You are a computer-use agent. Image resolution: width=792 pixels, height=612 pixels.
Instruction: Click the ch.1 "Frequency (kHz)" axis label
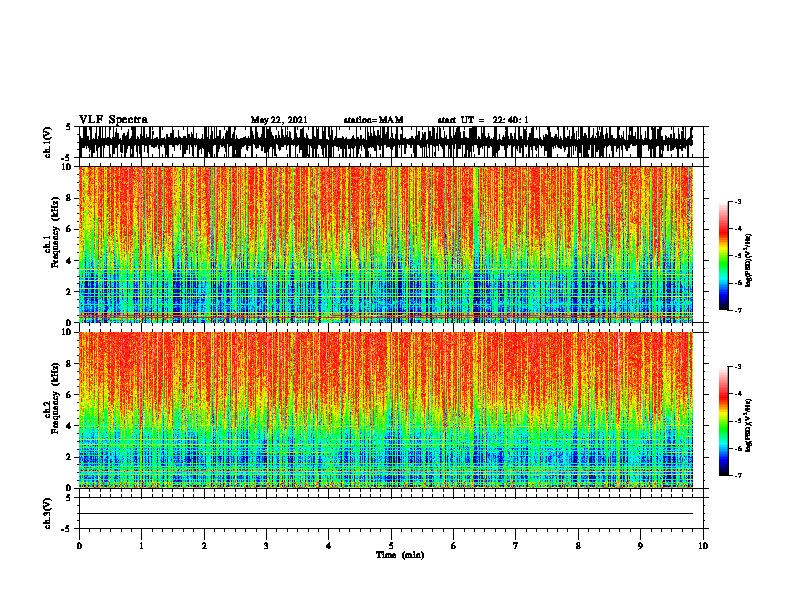pyautogui.click(x=55, y=232)
